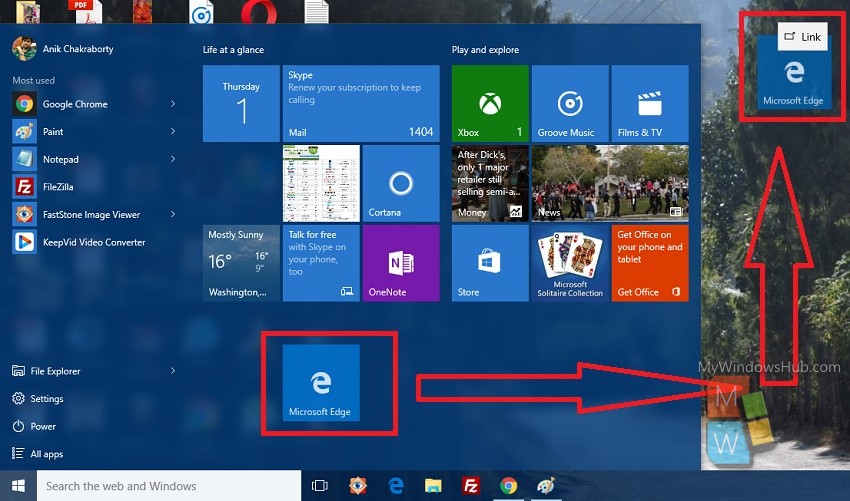Open the Get Office tile
This screenshot has height=501, width=850.
point(650,263)
